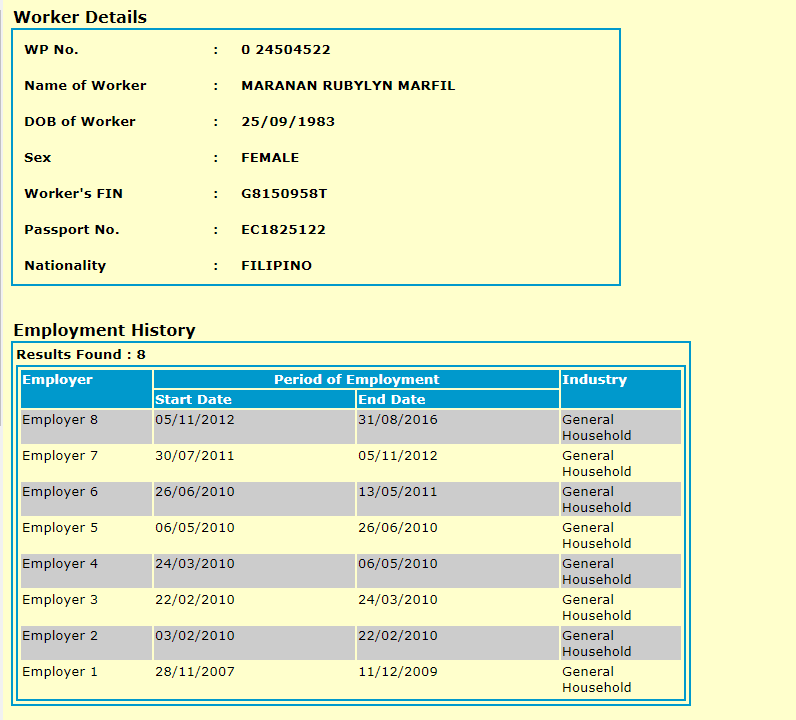Click the Employer 3 row label
This screenshot has width=796, height=720.
60,600
